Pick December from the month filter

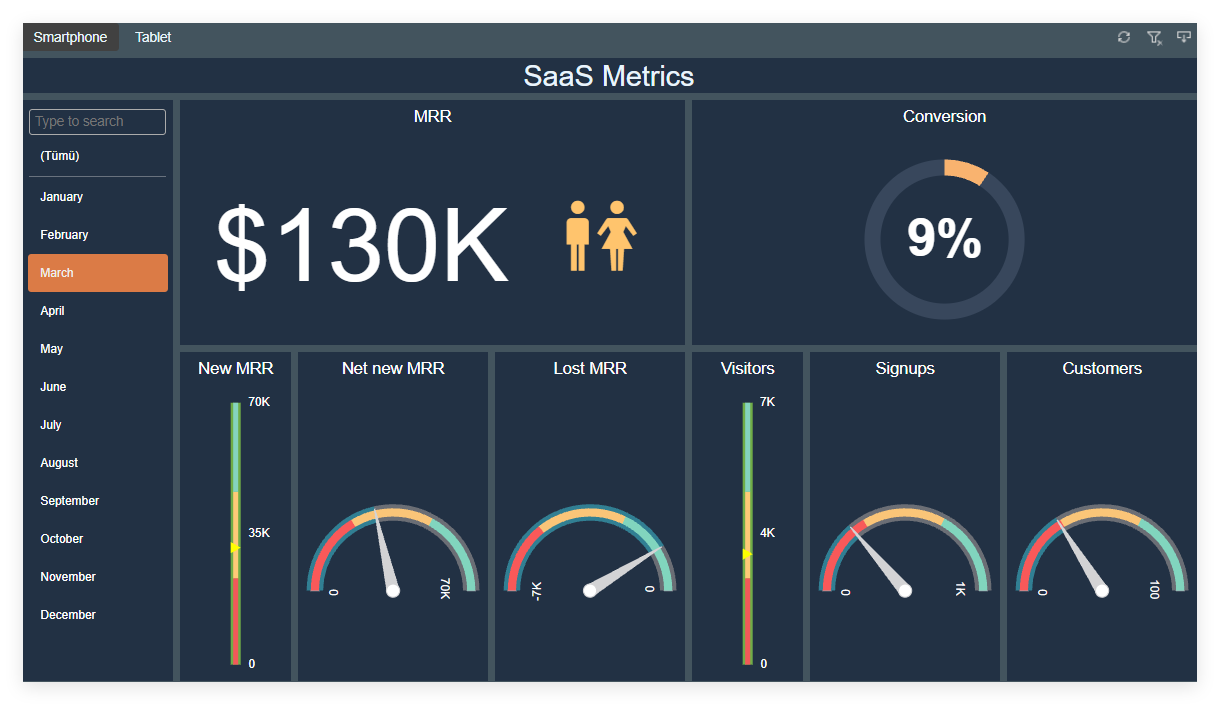tap(68, 615)
